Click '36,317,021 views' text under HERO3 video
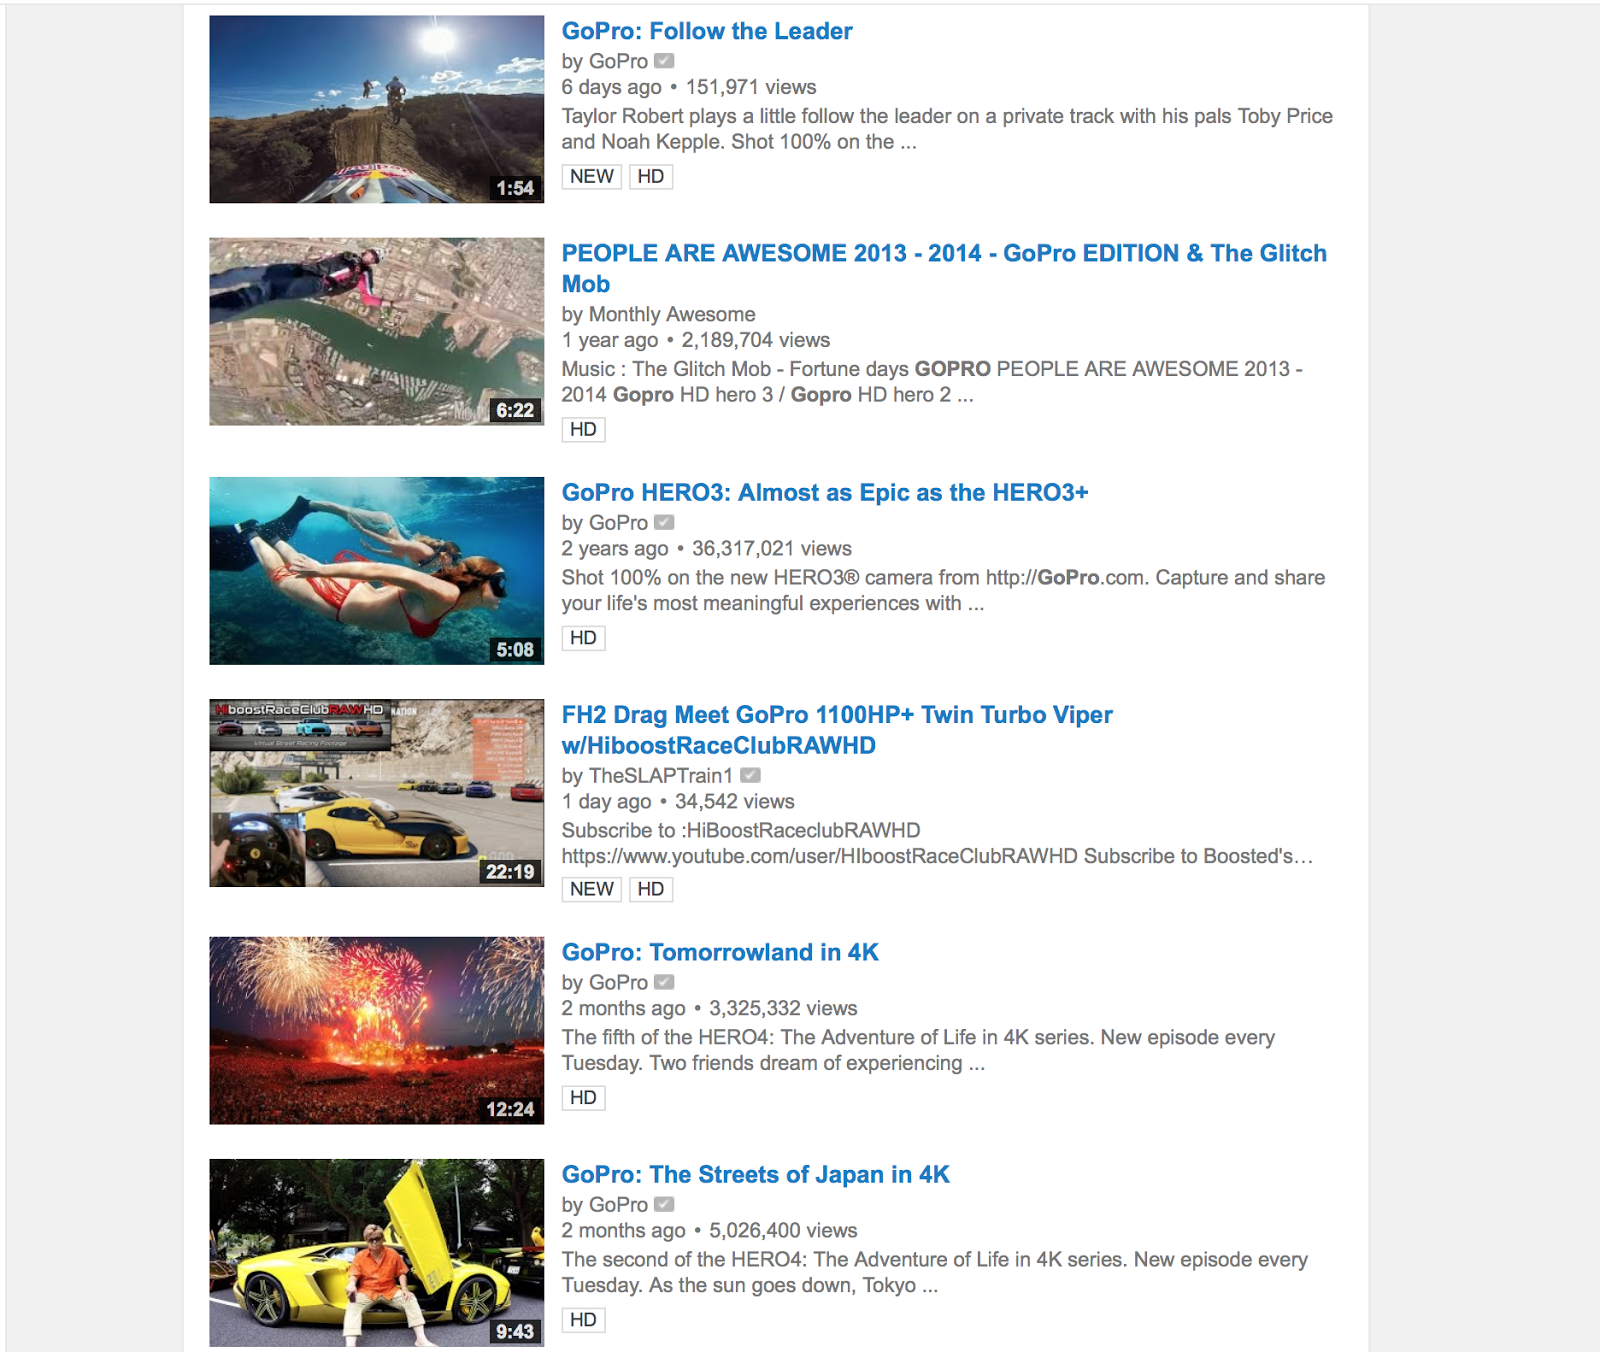 tap(772, 548)
